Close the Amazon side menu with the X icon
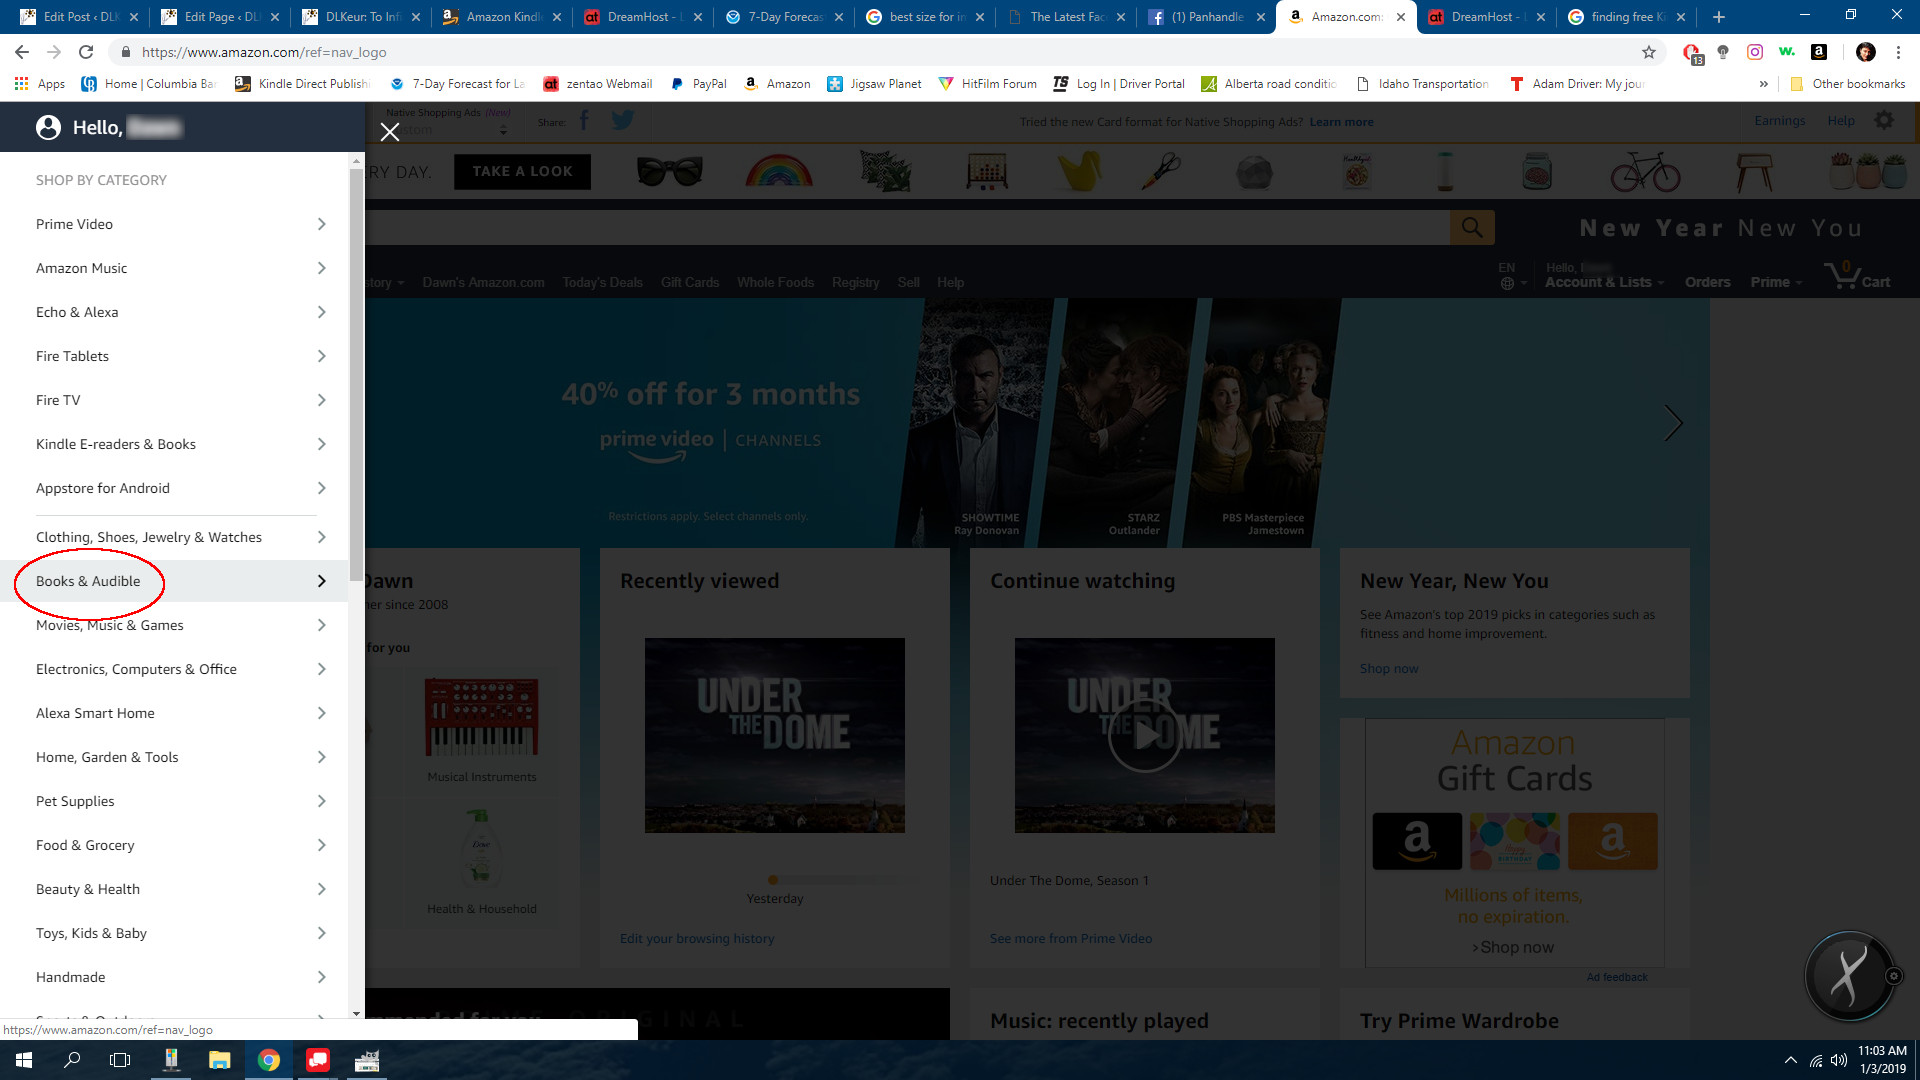The width and height of the screenshot is (1920, 1080). click(390, 132)
